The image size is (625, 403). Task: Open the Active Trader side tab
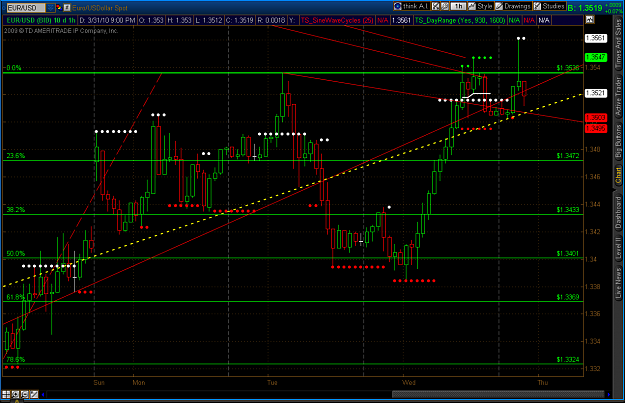pyautogui.click(x=618, y=97)
